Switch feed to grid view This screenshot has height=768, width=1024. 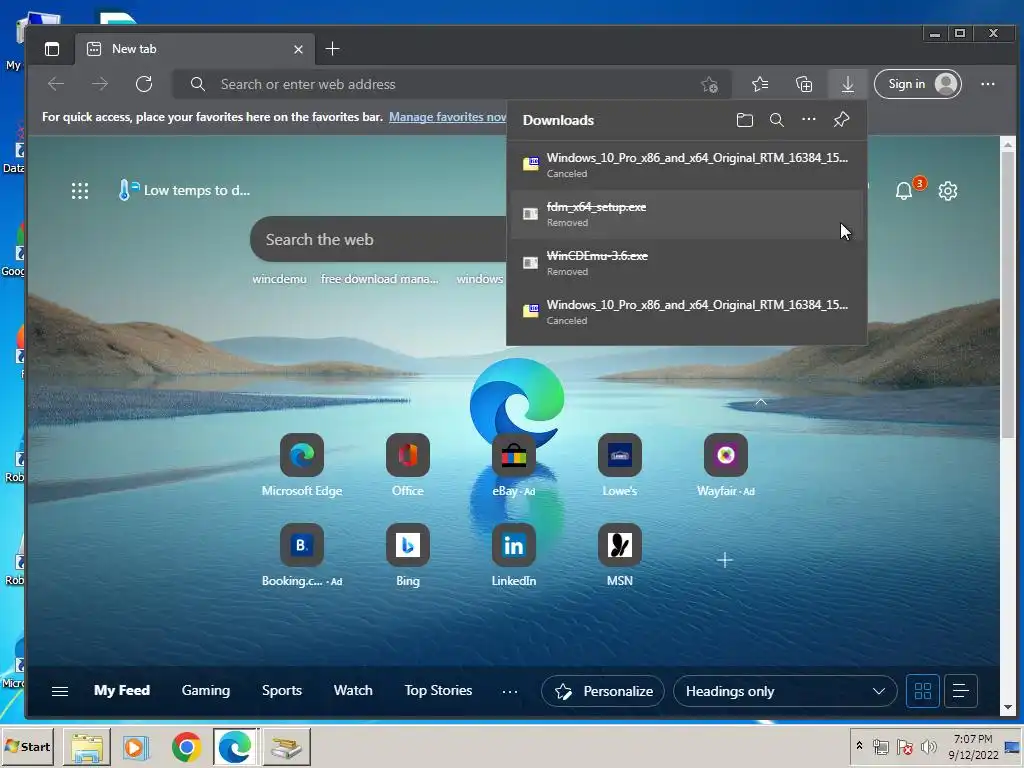point(923,691)
